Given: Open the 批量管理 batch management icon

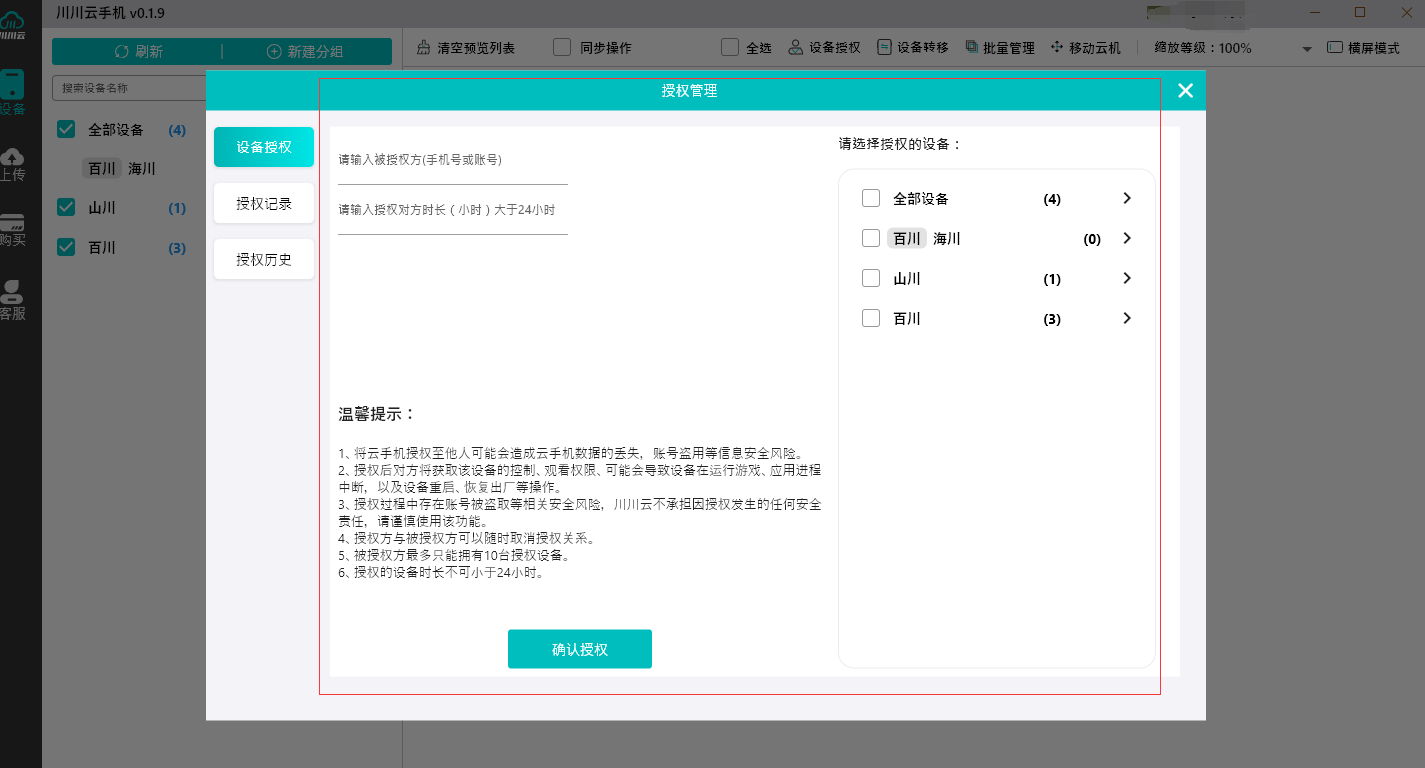Looking at the screenshot, I should click(x=999, y=46).
